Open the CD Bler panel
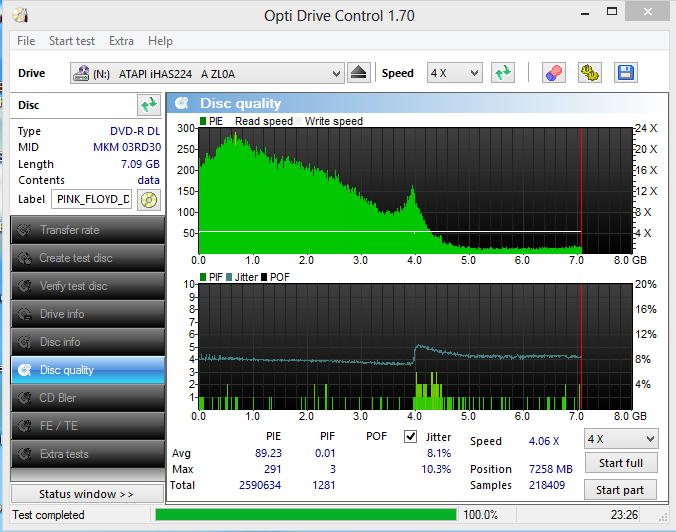676x532 pixels. point(88,398)
